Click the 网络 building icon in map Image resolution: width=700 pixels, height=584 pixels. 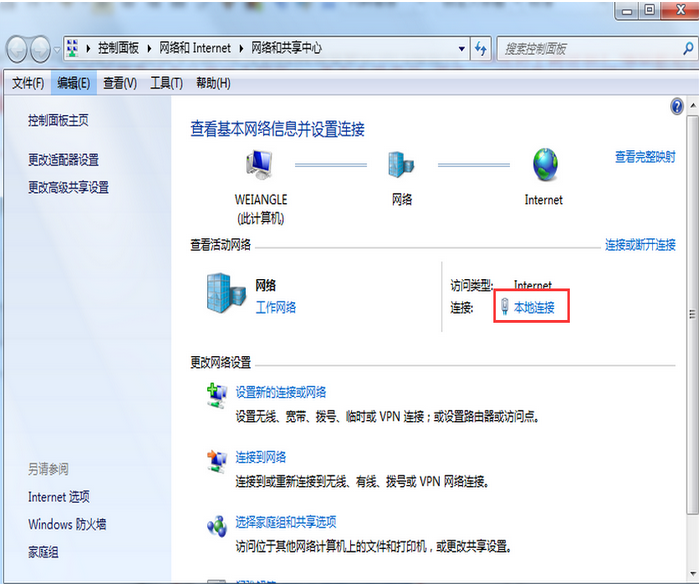pyautogui.click(x=401, y=164)
